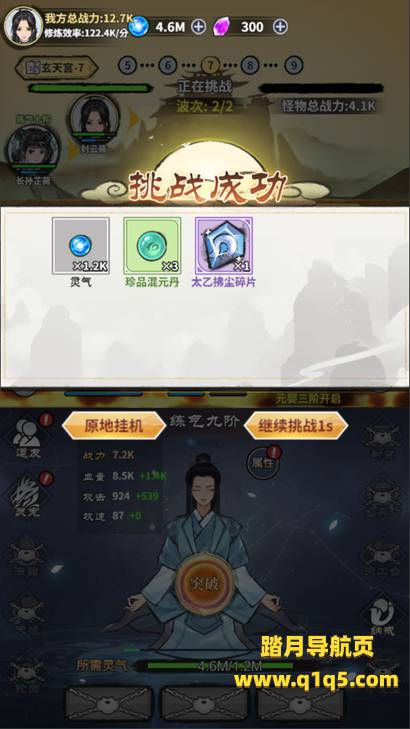Click the 所需灵气 progress bar
This screenshot has width=410, height=729.
[231, 666]
